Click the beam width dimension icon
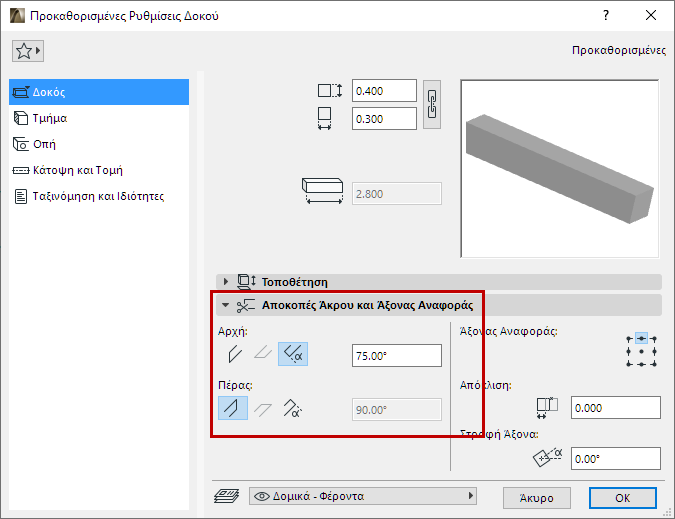The width and height of the screenshot is (675, 519). tap(325, 118)
